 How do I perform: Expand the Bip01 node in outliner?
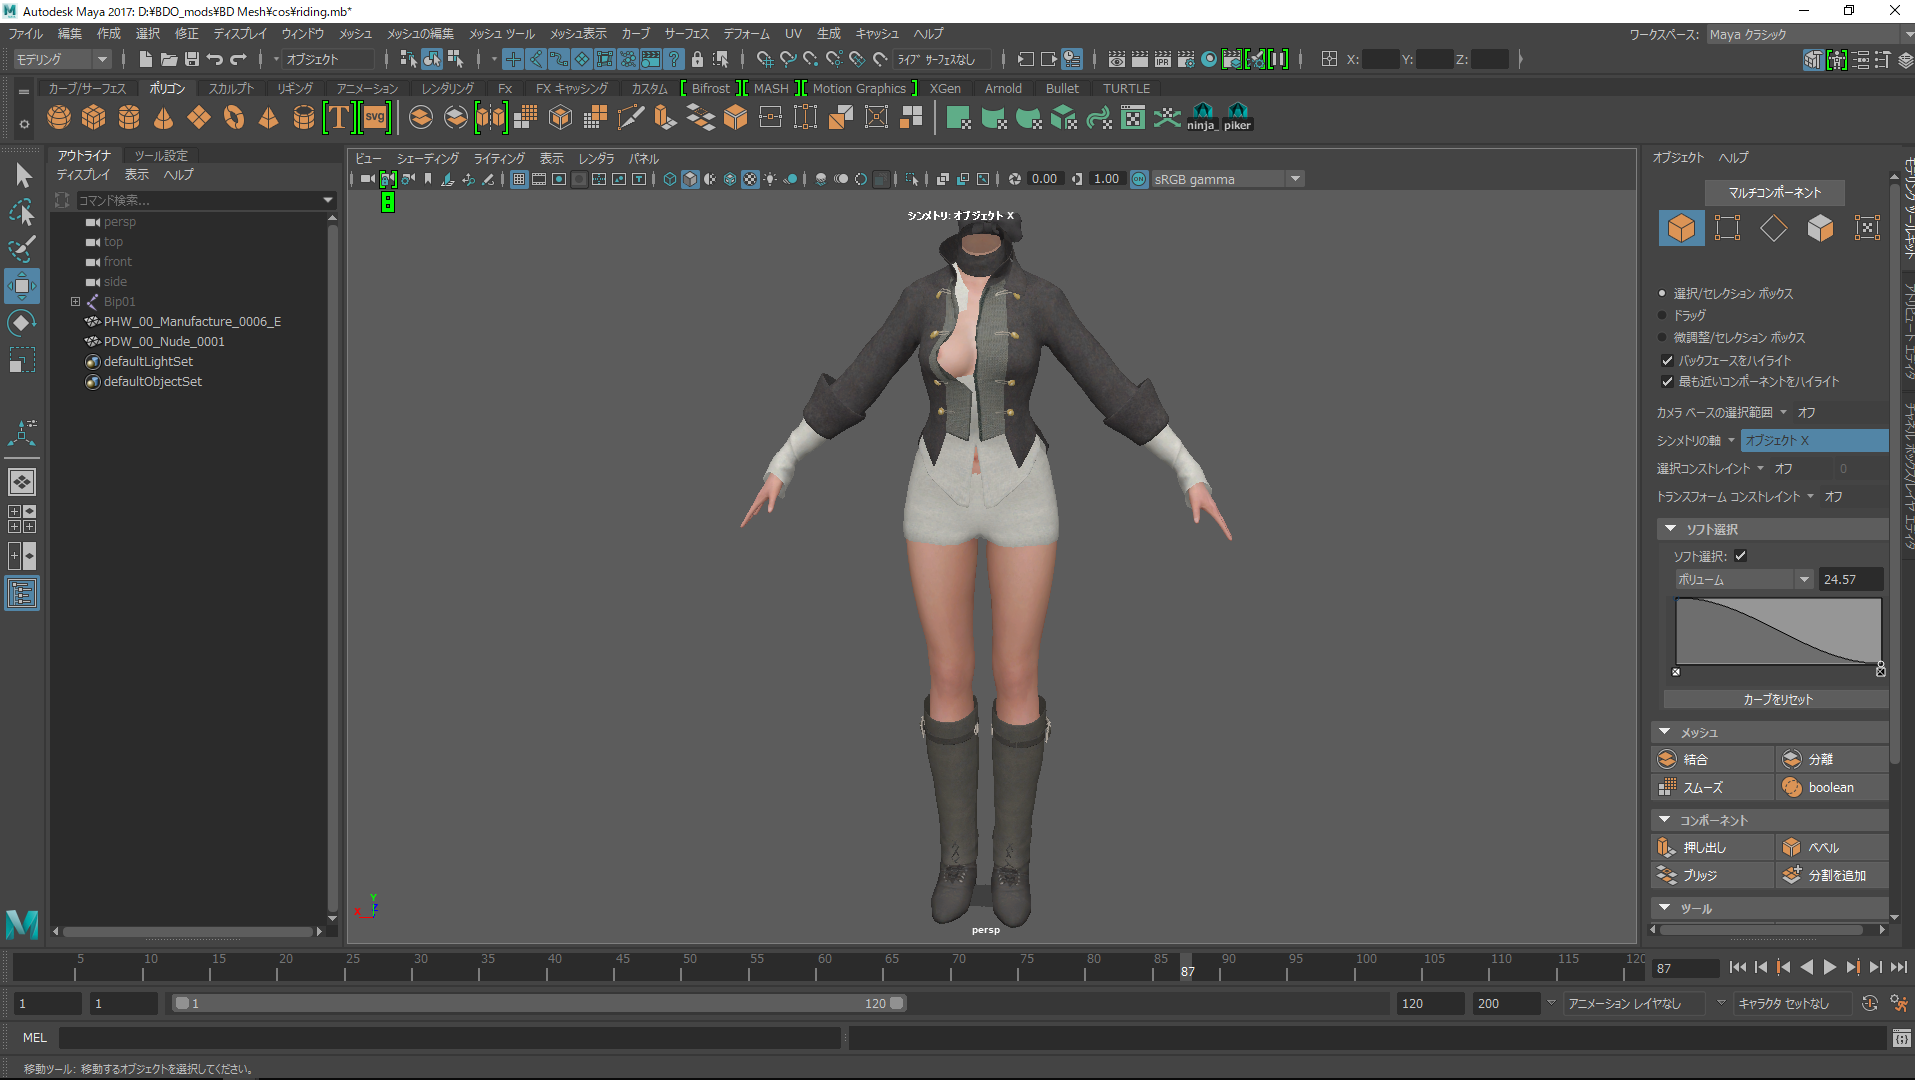[x=75, y=301]
